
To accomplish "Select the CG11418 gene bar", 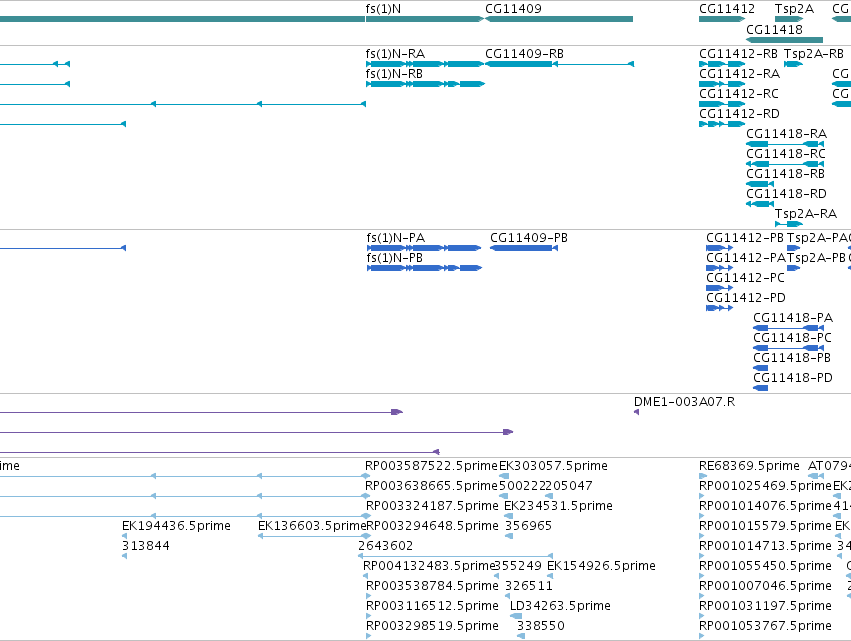I will coord(784,40).
